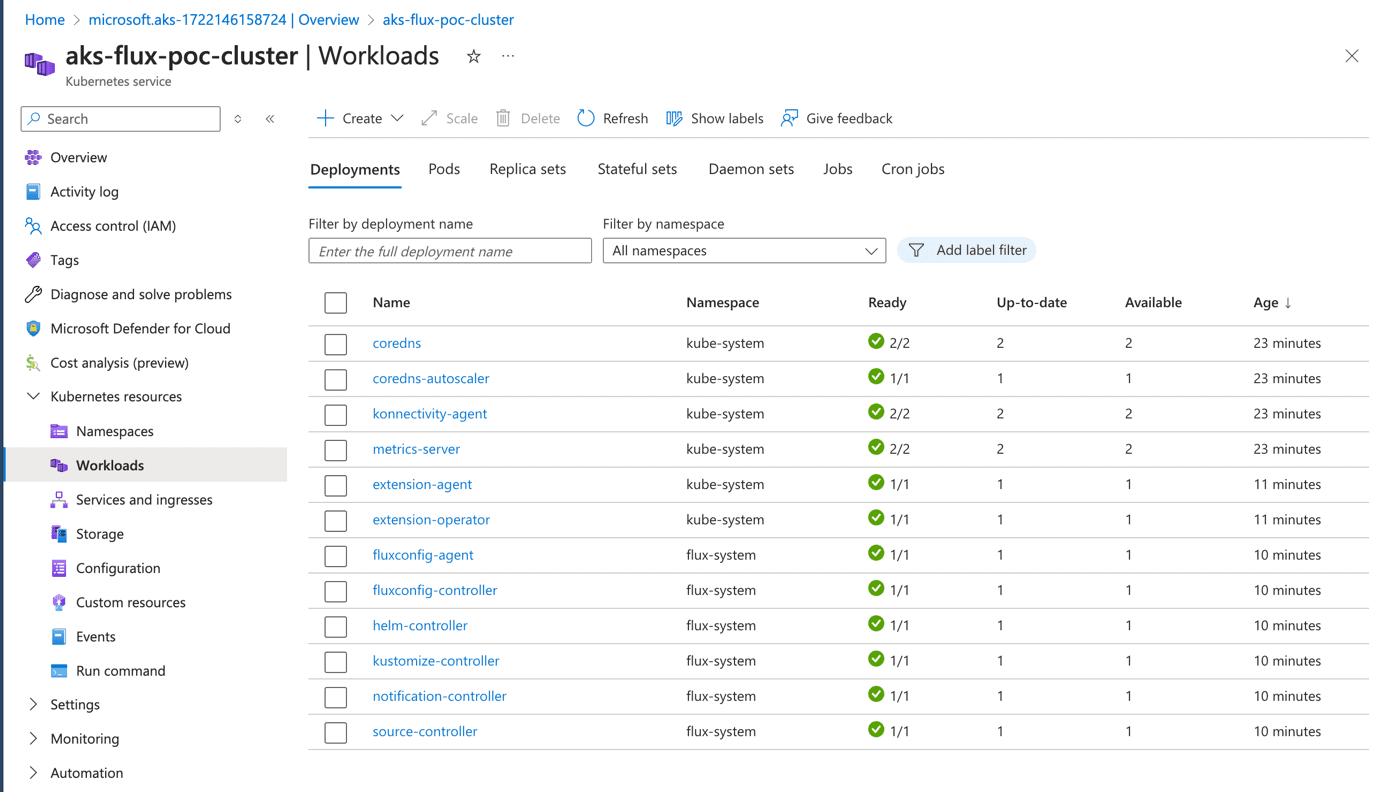The height and width of the screenshot is (797, 1384).
Task: Go to Home breadcrumb link
Action: (x=45, y=19)
